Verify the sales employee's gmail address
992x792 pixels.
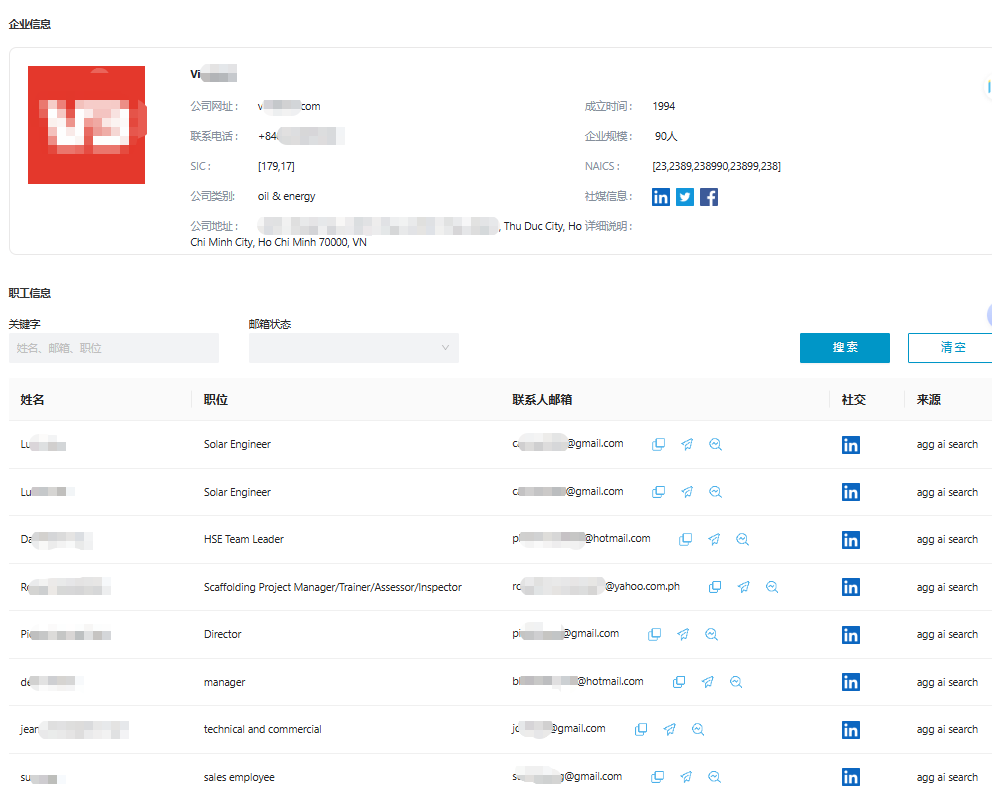point(715,777)
